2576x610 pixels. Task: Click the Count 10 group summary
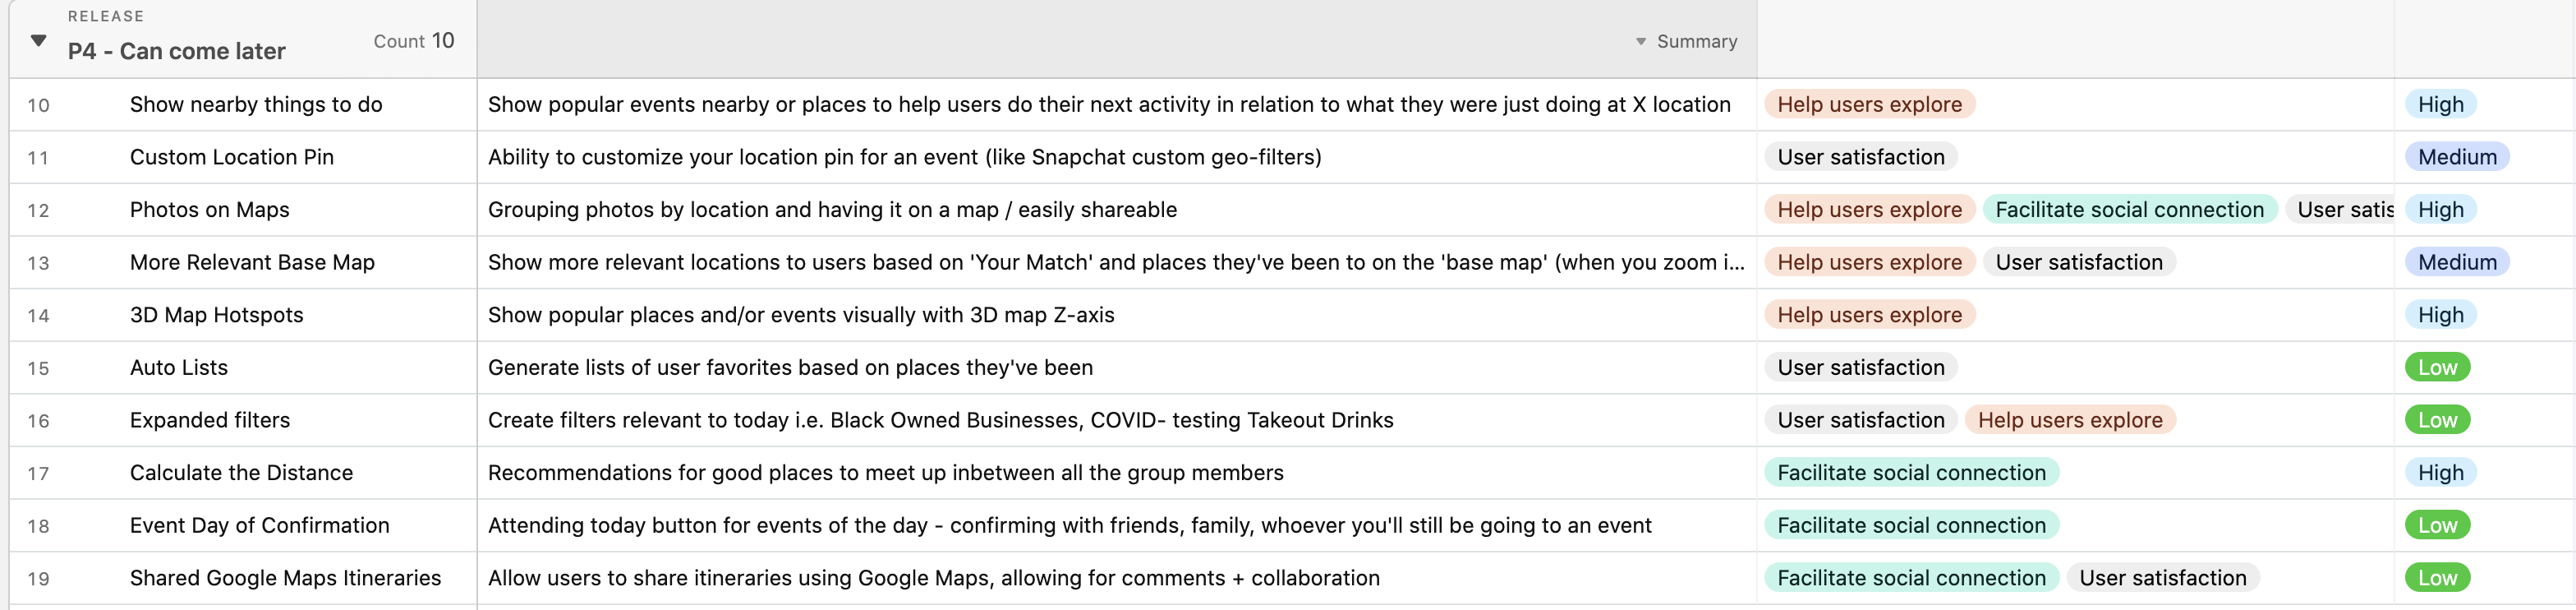[x=413, y=41]
